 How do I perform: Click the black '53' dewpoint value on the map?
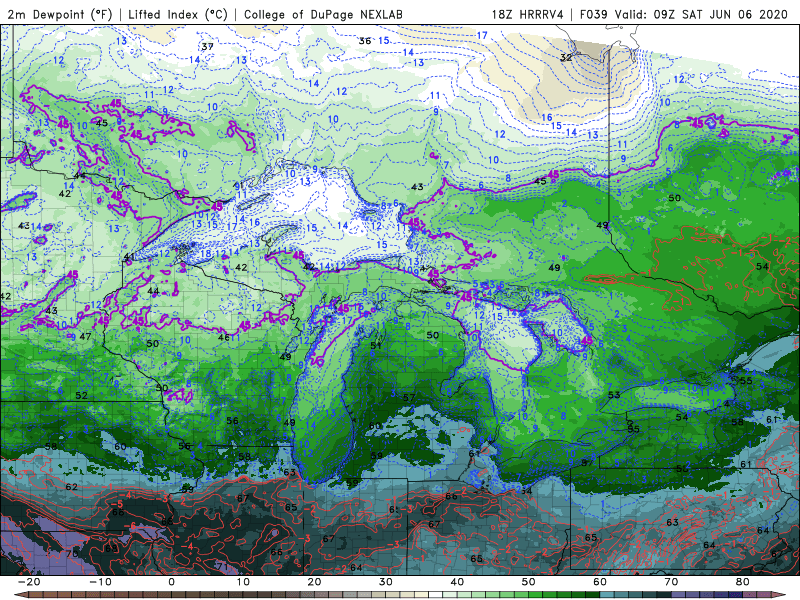point(614,395)
